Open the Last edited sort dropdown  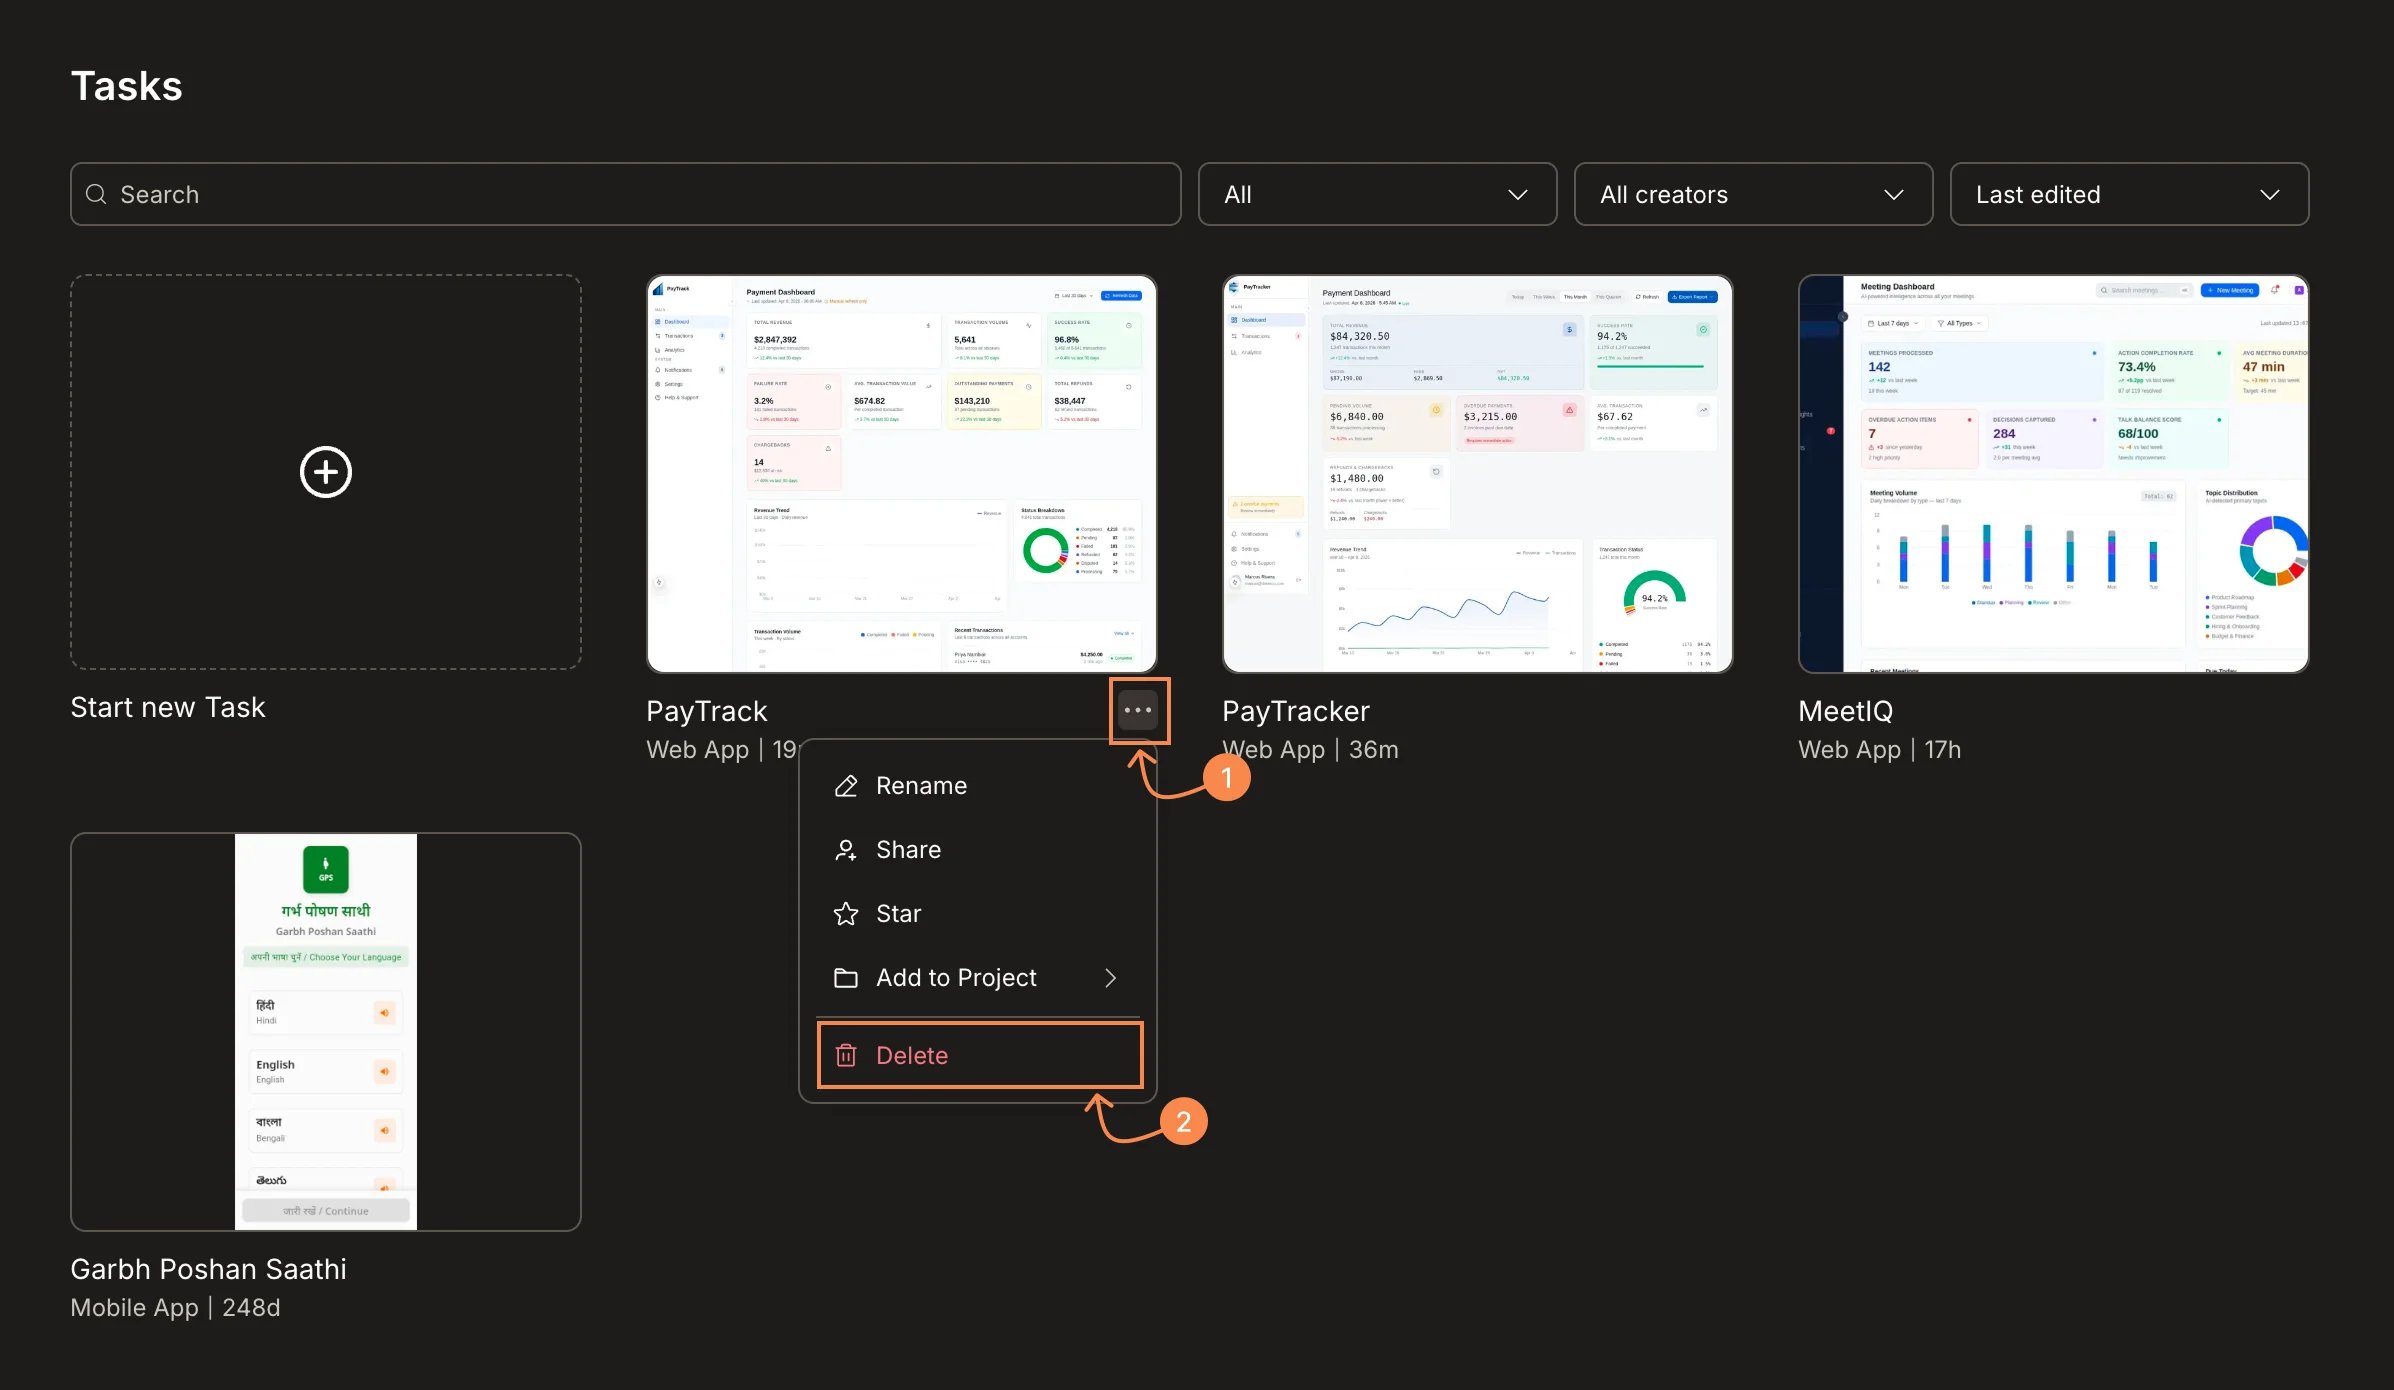point(2129,194)
